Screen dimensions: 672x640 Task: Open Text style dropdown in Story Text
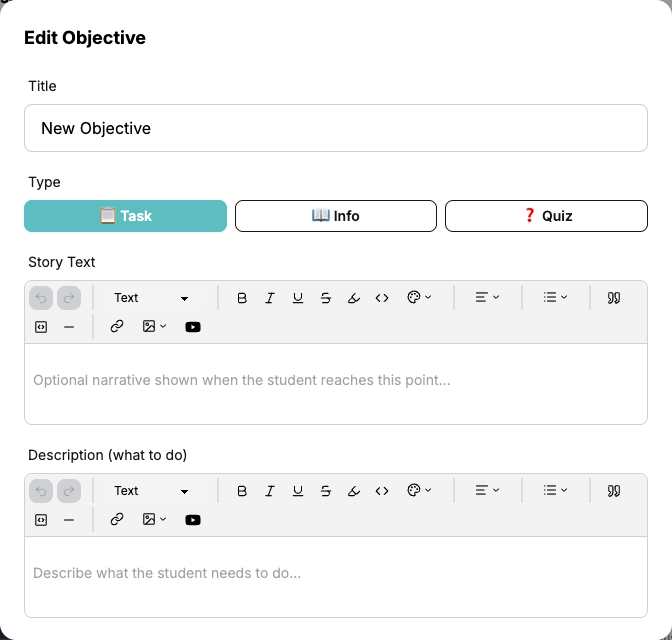[152, 298]
